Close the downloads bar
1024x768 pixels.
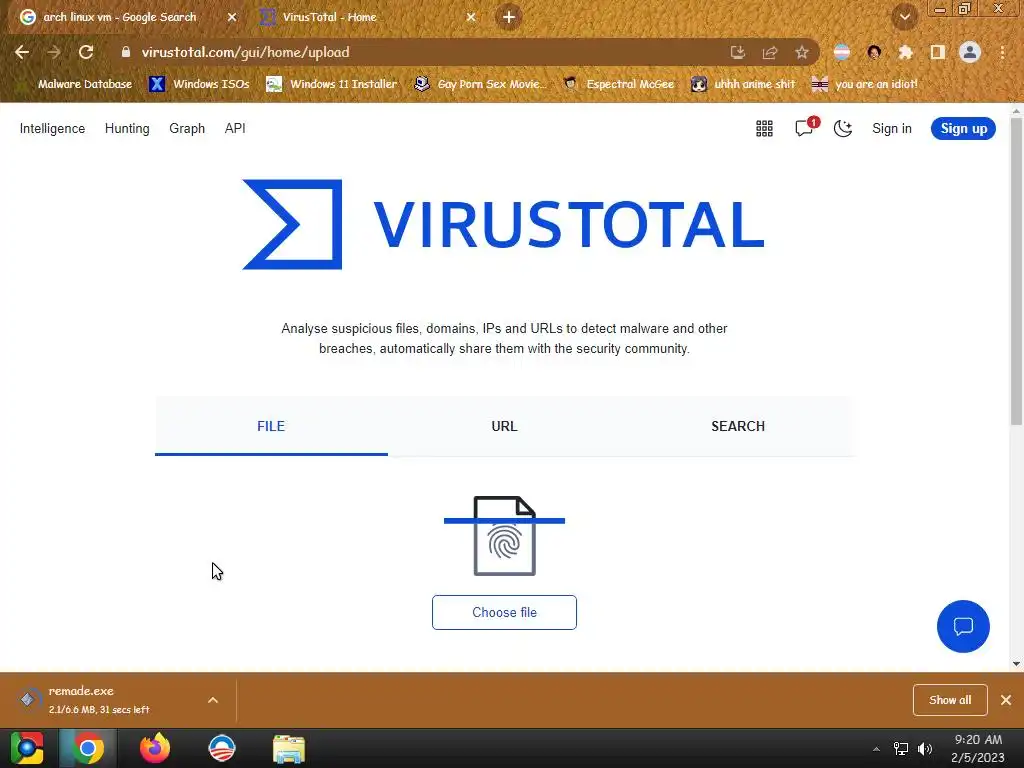1006,700
